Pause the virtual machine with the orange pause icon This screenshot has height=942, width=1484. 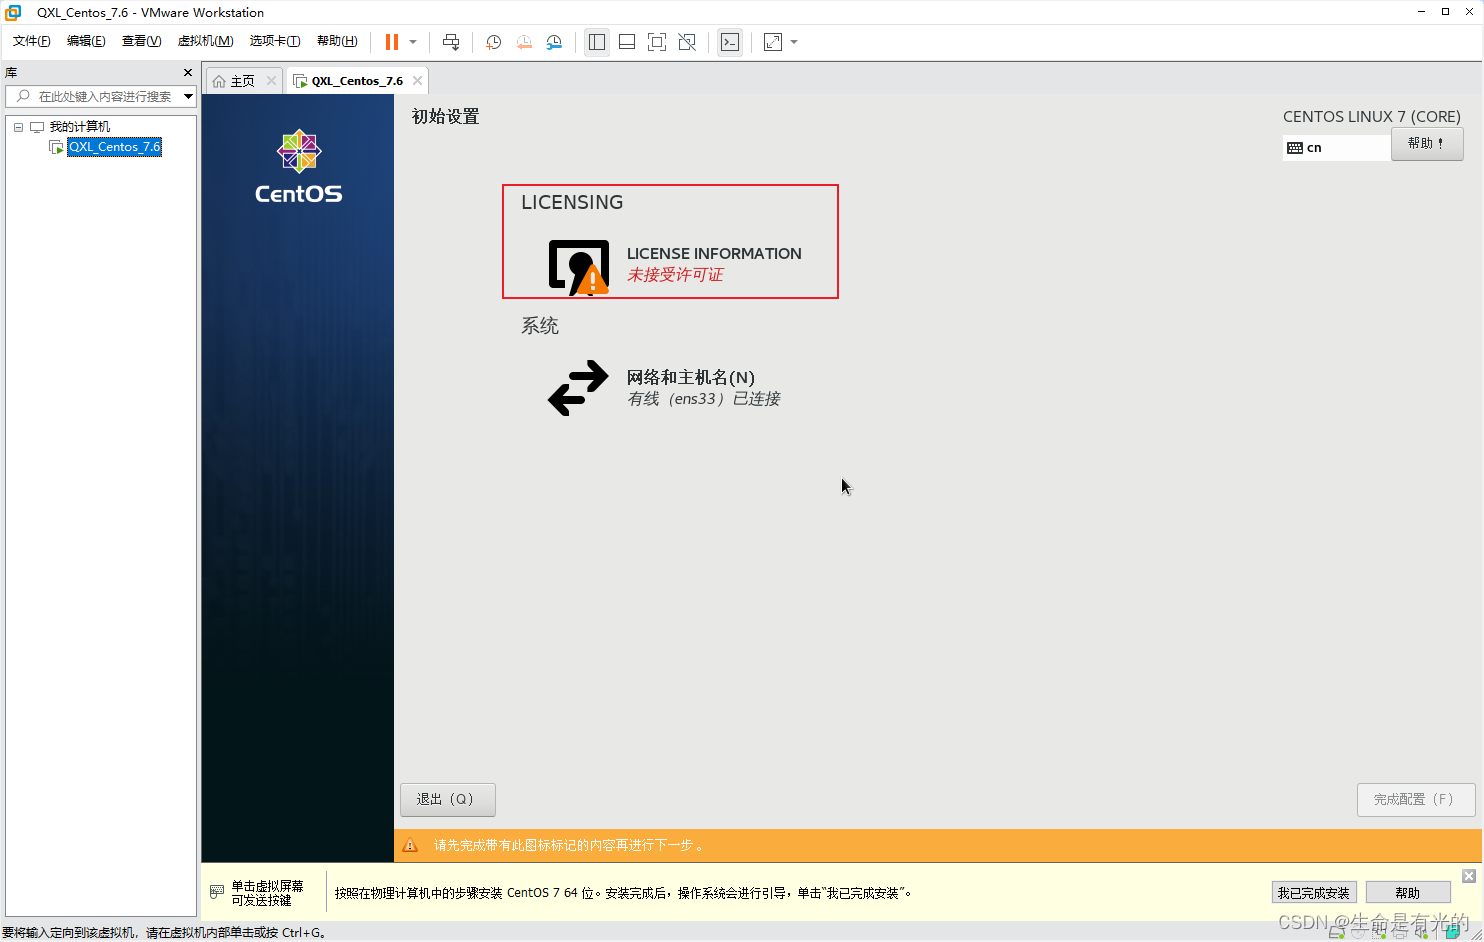click(392, 42)
